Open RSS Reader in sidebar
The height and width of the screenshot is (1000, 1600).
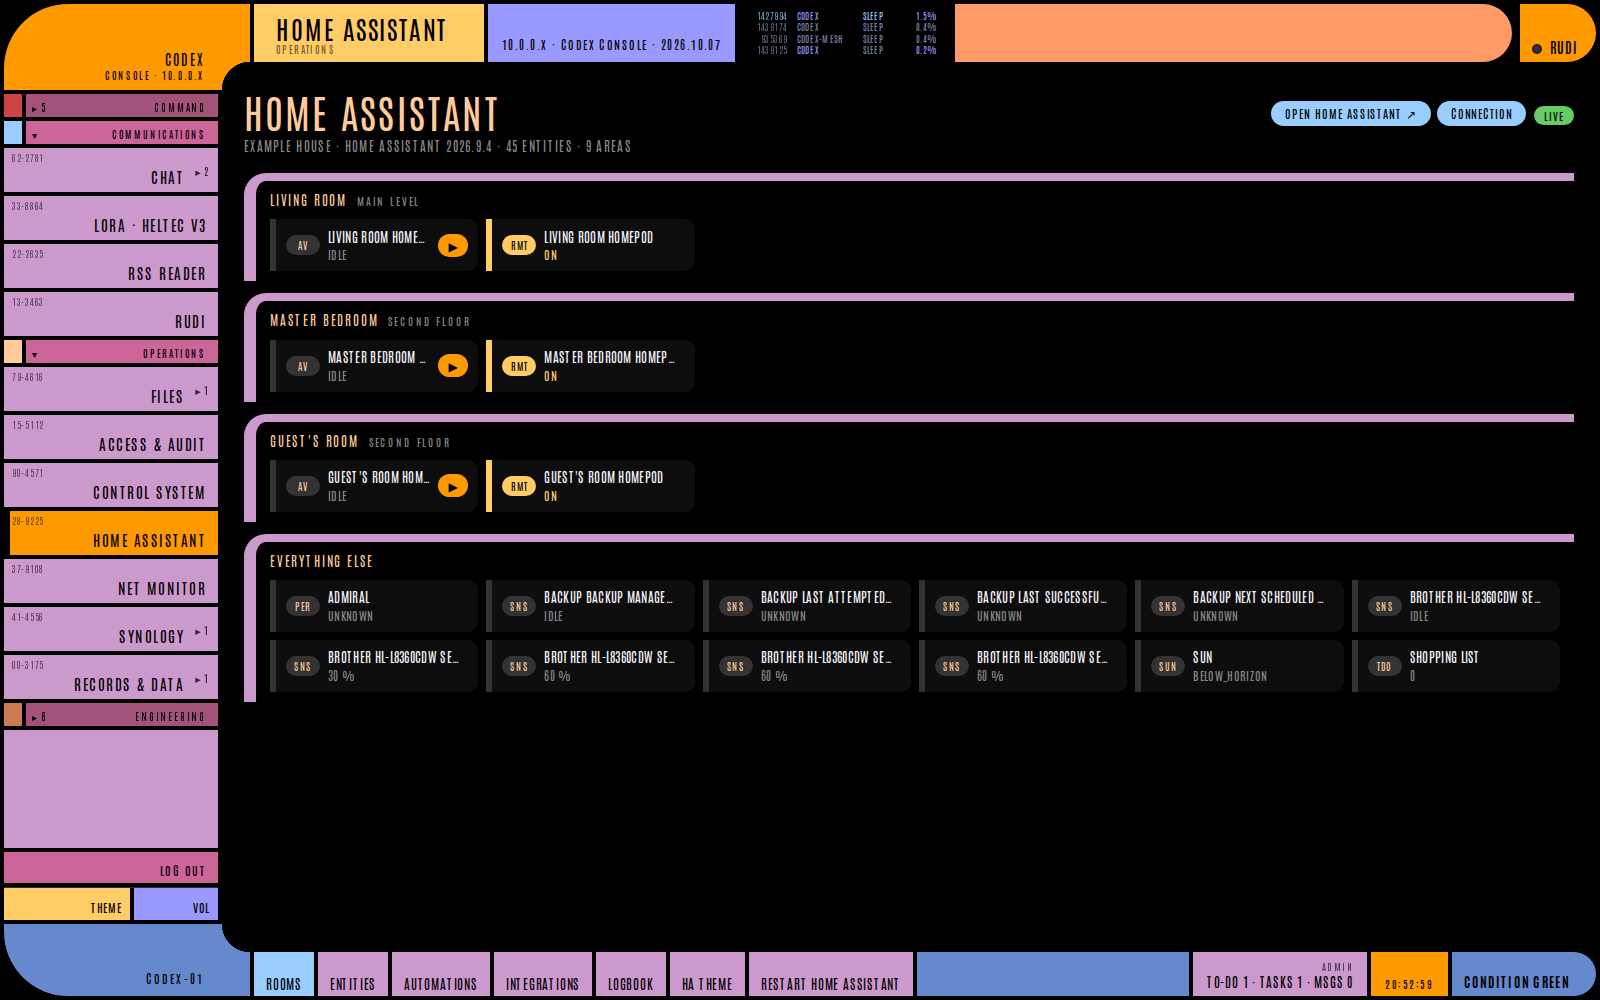pos(111,266)
